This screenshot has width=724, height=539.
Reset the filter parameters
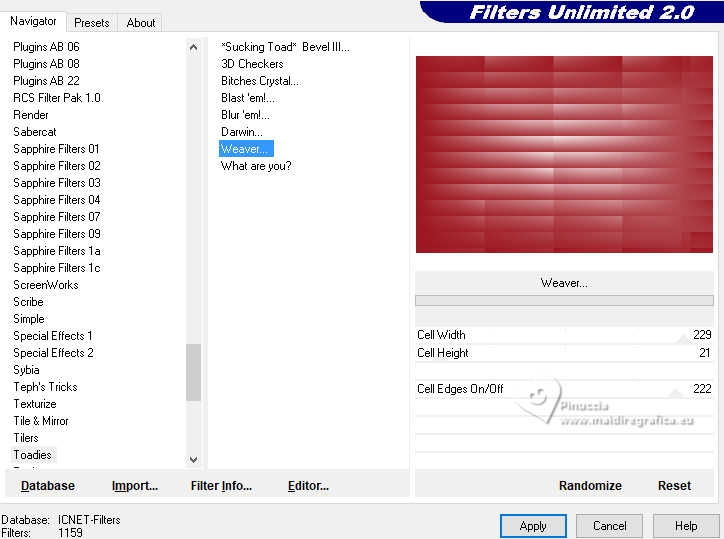coord(675,486)
